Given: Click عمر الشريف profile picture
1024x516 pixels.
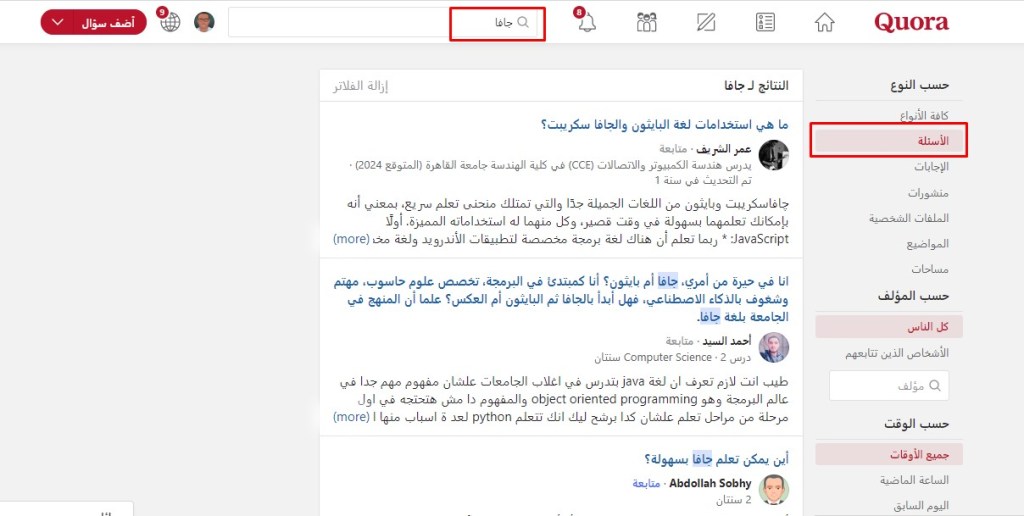Looking at the screenshot, I should [774, 155].
